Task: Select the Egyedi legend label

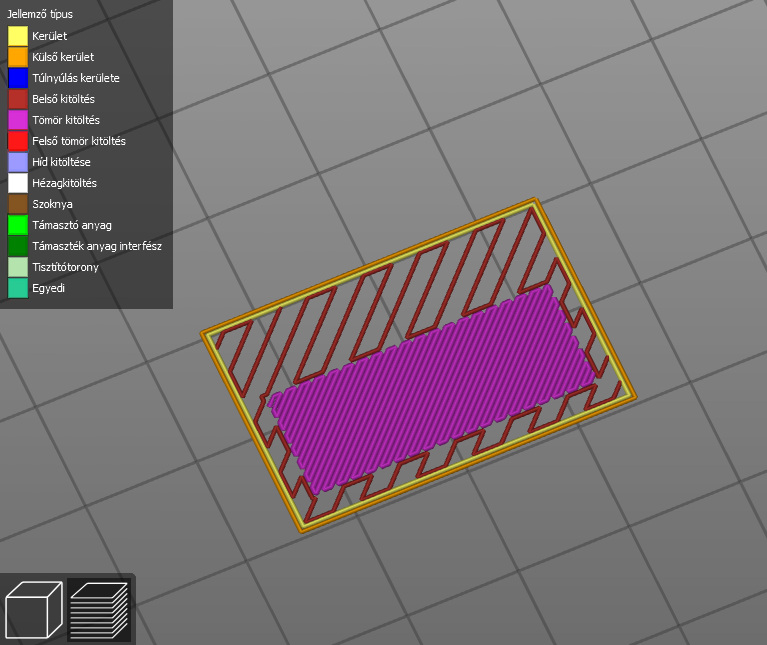Action: (x=48, y=289)
